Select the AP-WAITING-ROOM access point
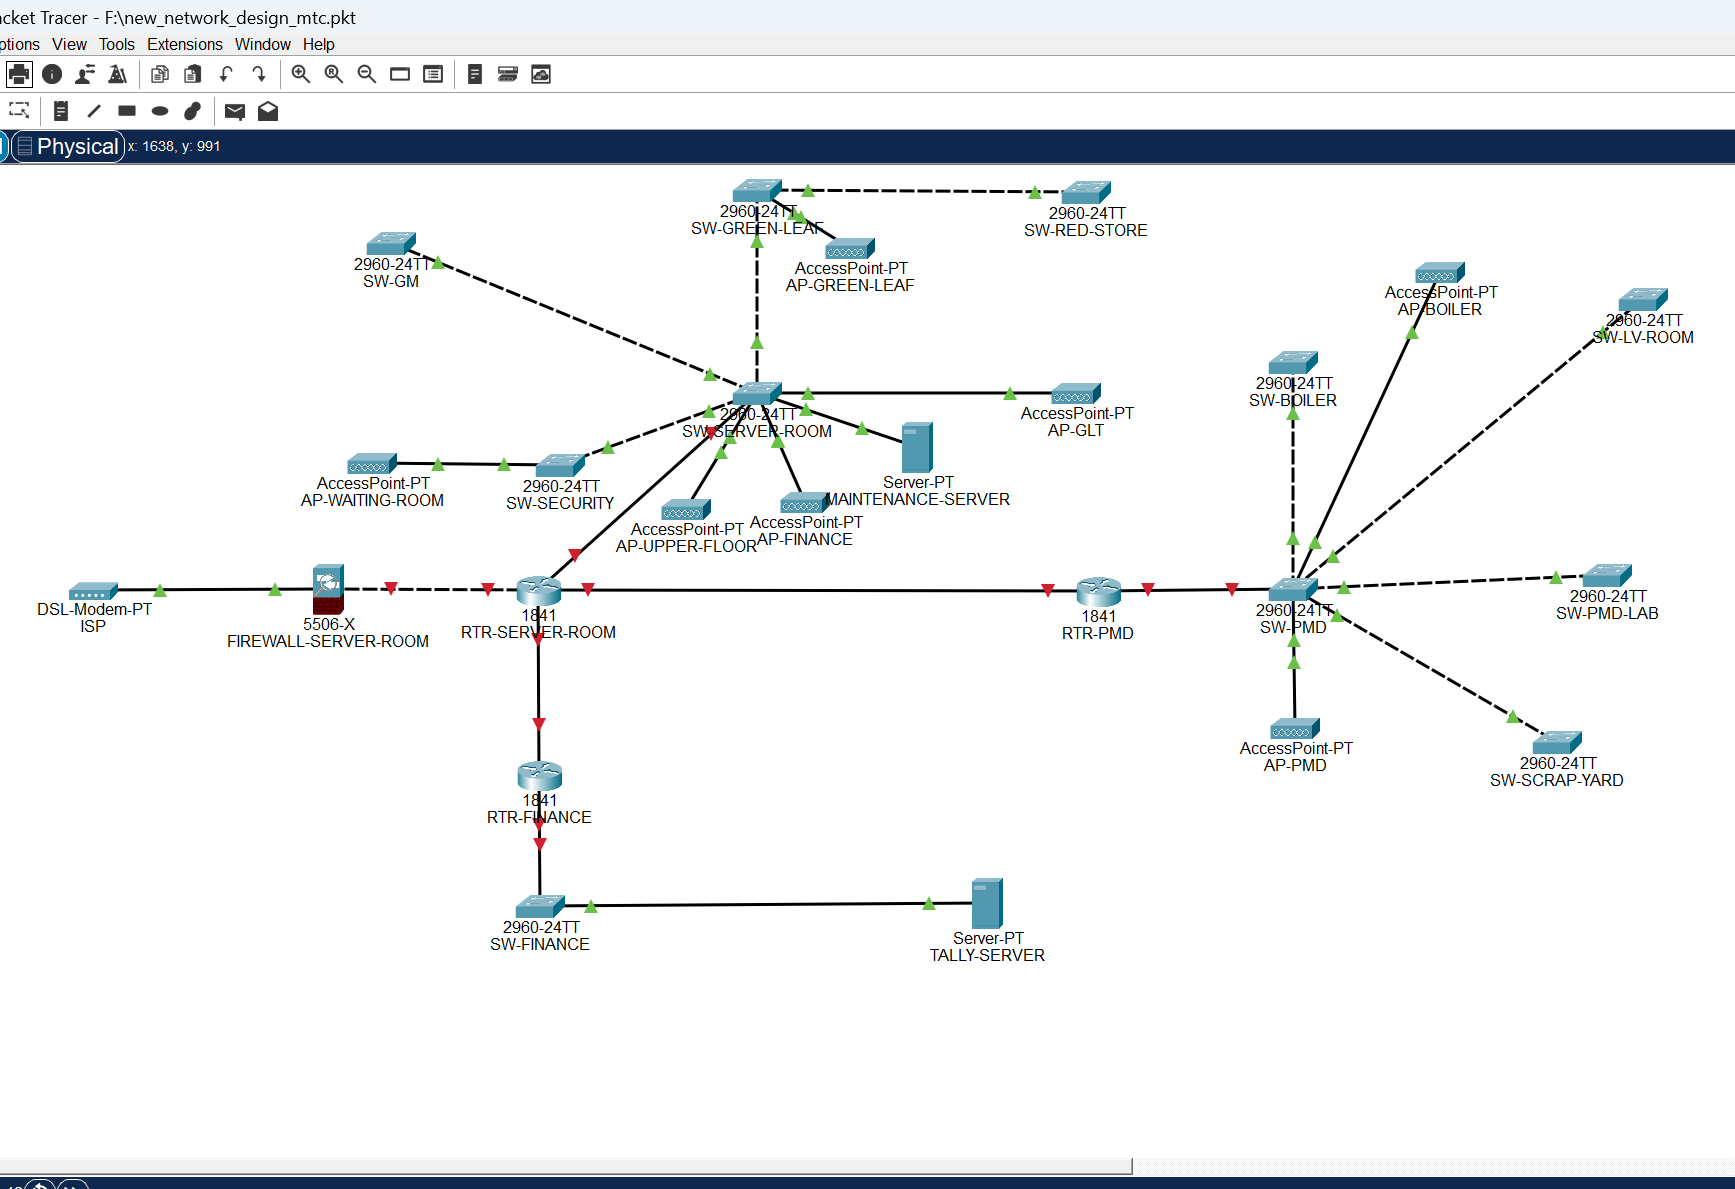This screenshot has height=1189, width=1735. tap(372, 463)
